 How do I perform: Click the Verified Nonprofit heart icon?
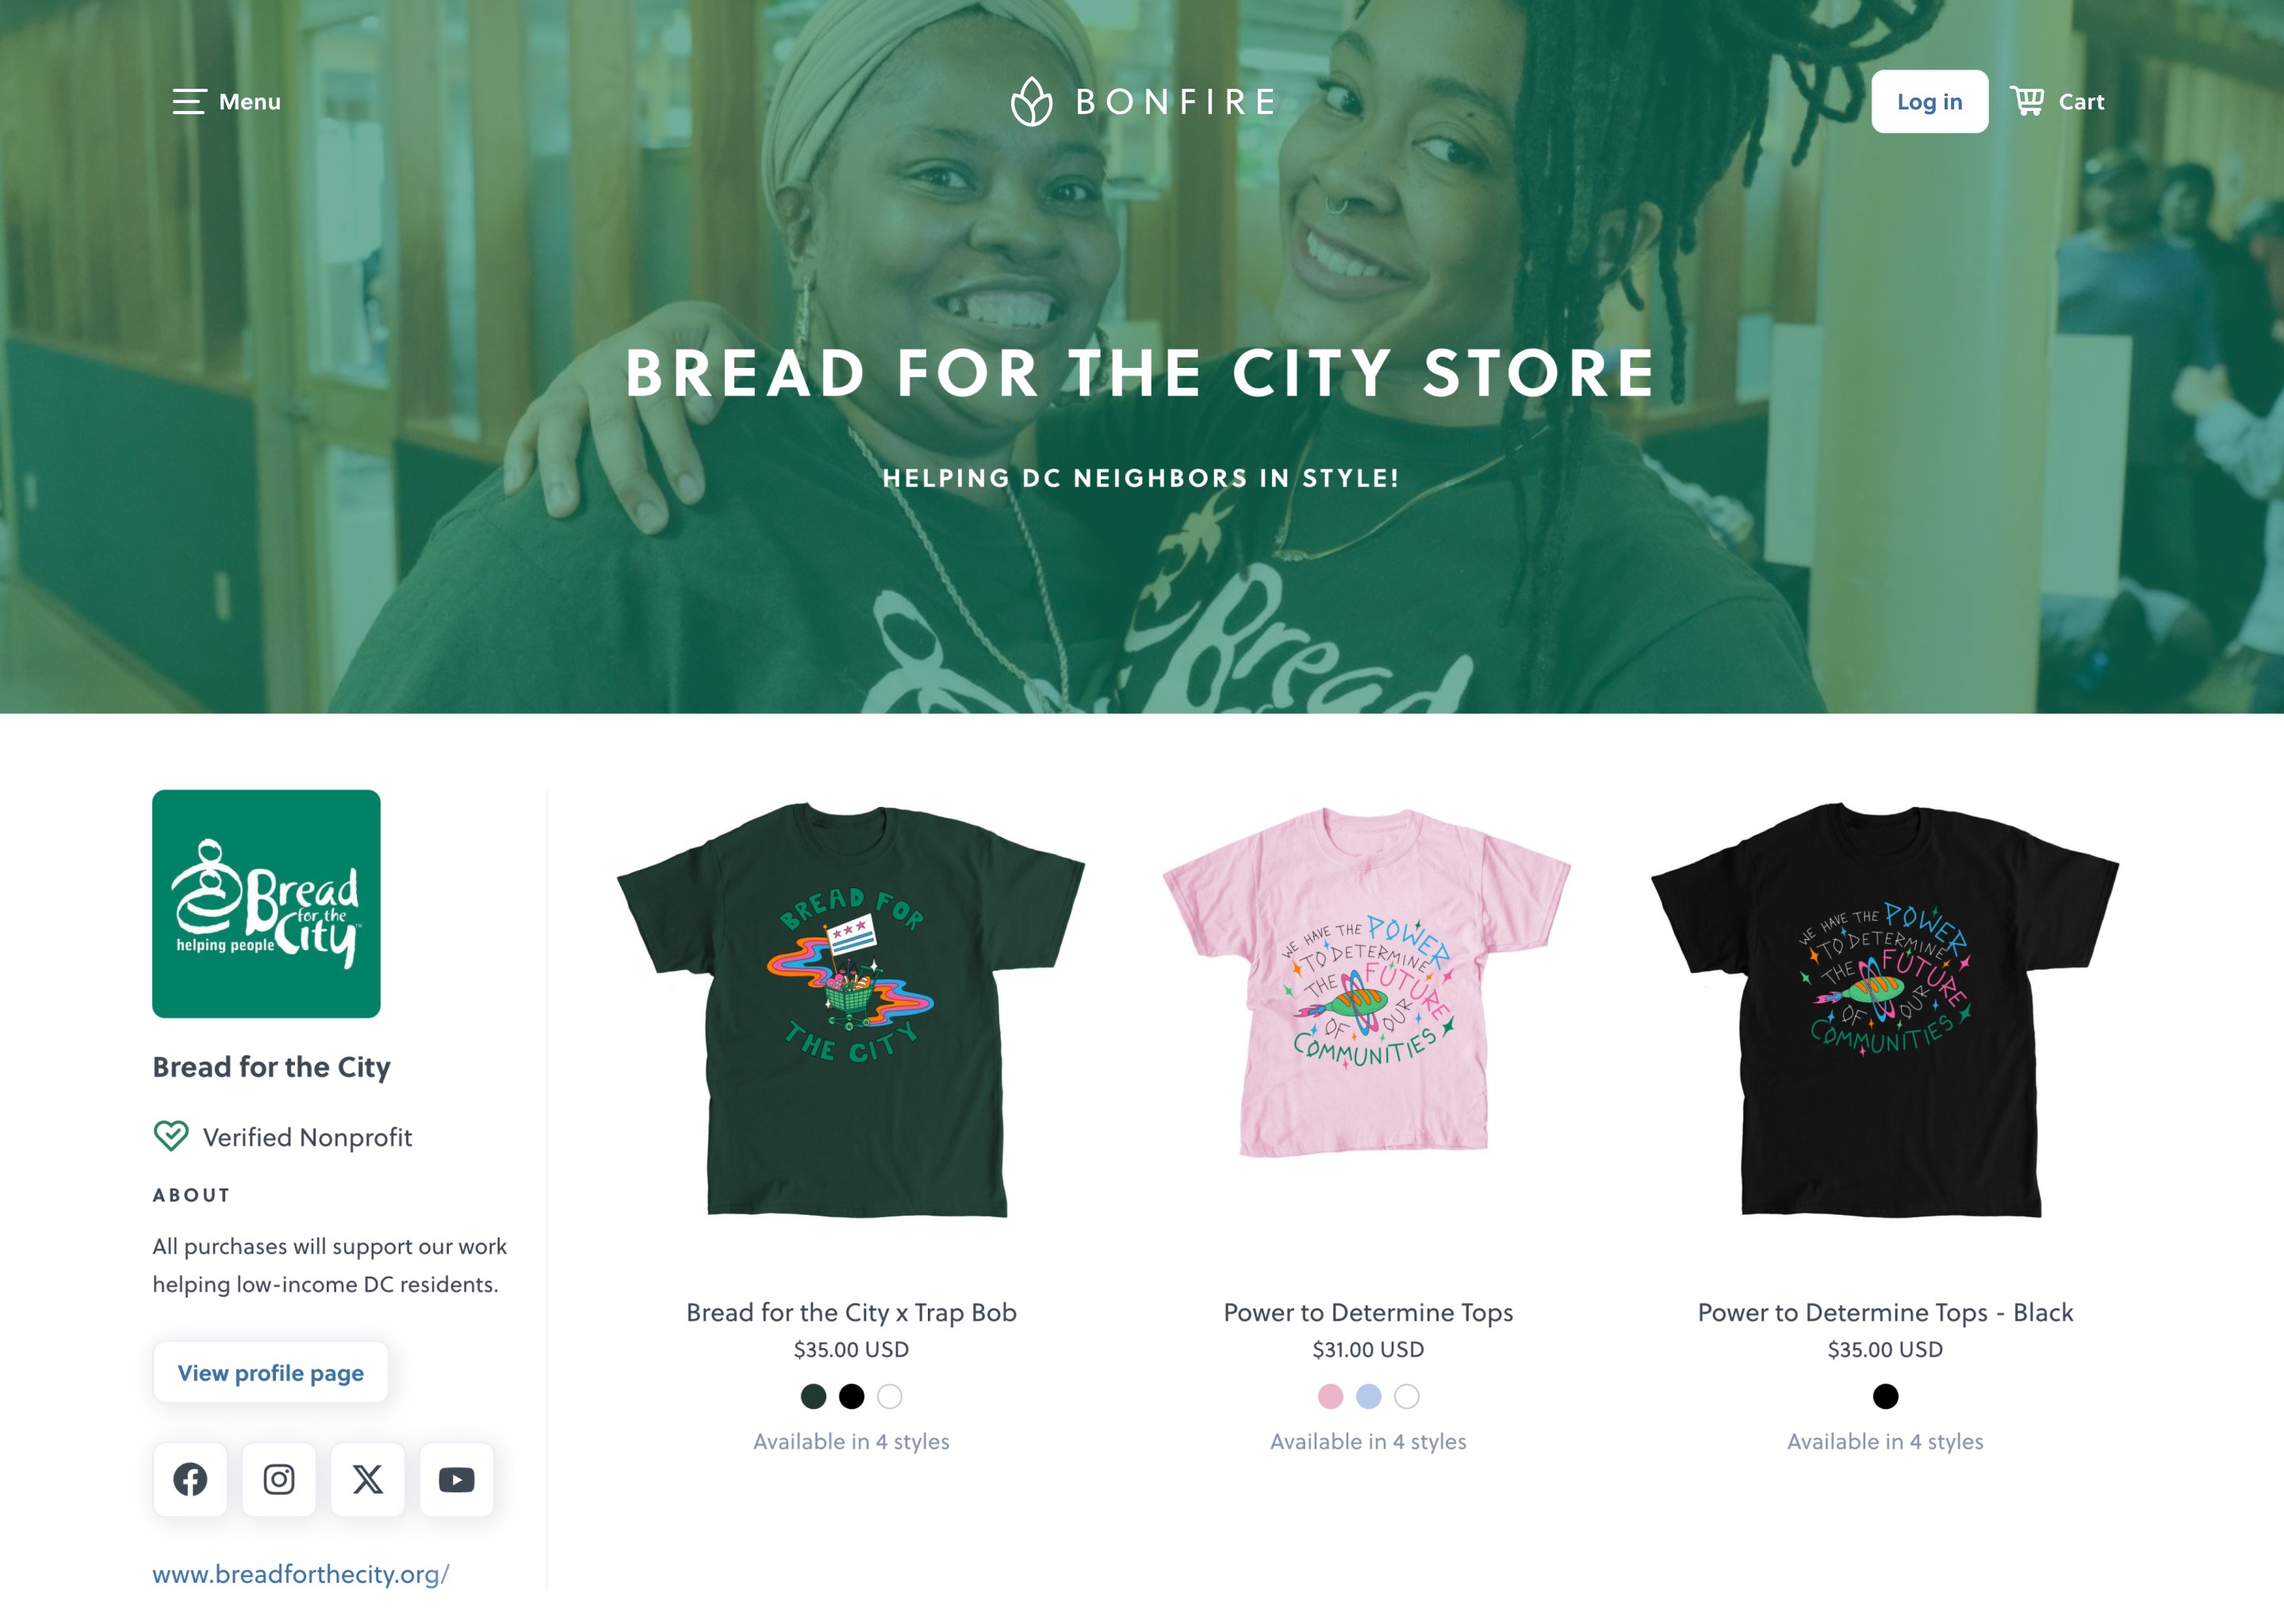click(x=171, y=1136)
